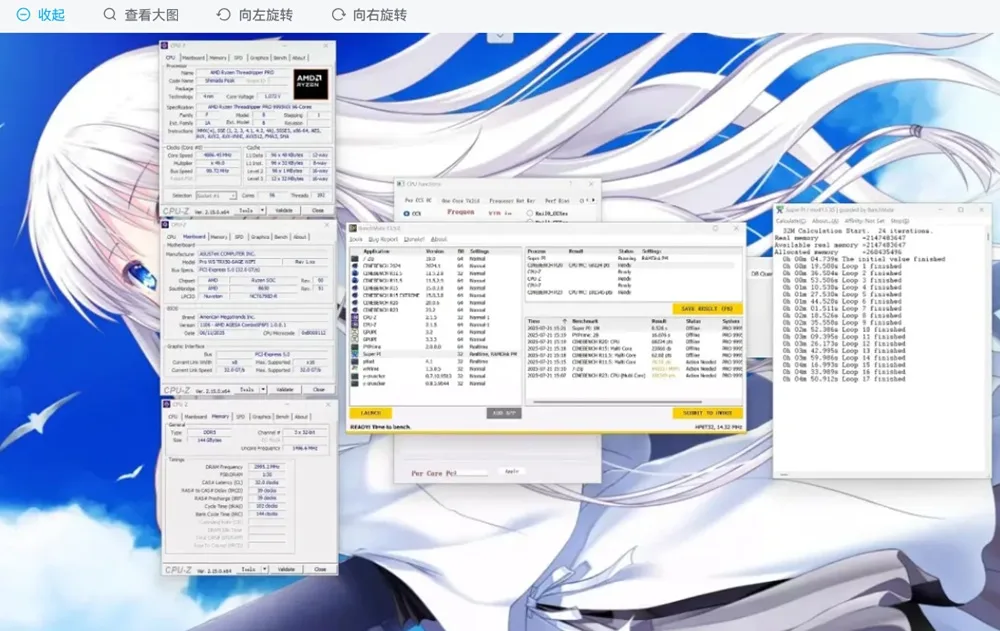Switch to the Bench tab in the top CPU-Z window

coord(281,58)
